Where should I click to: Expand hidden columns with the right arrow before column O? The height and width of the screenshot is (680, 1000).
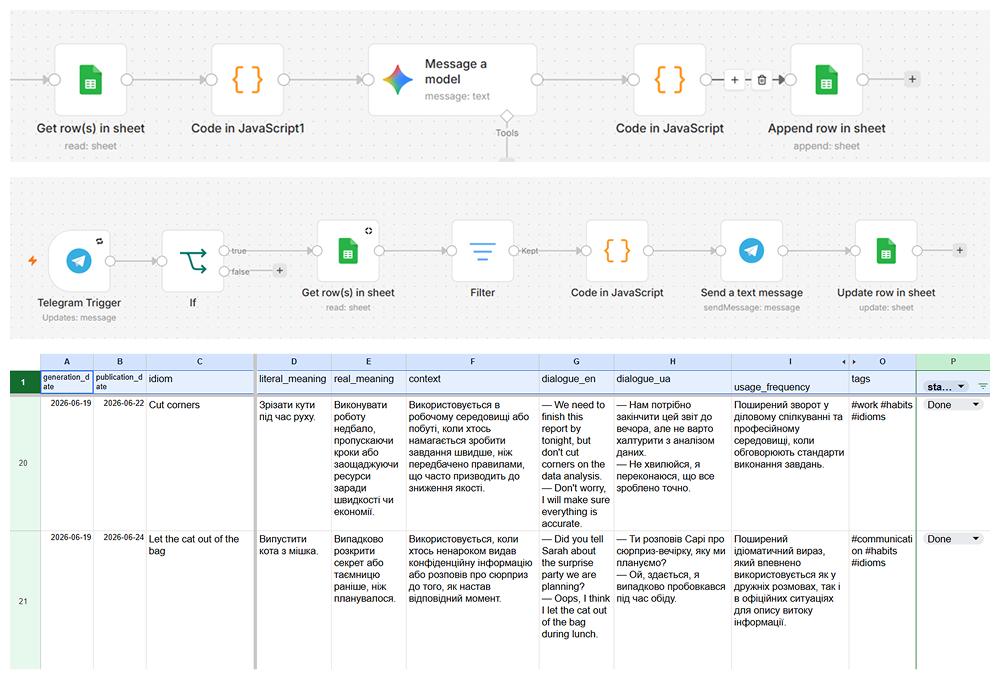pos(854,362)
